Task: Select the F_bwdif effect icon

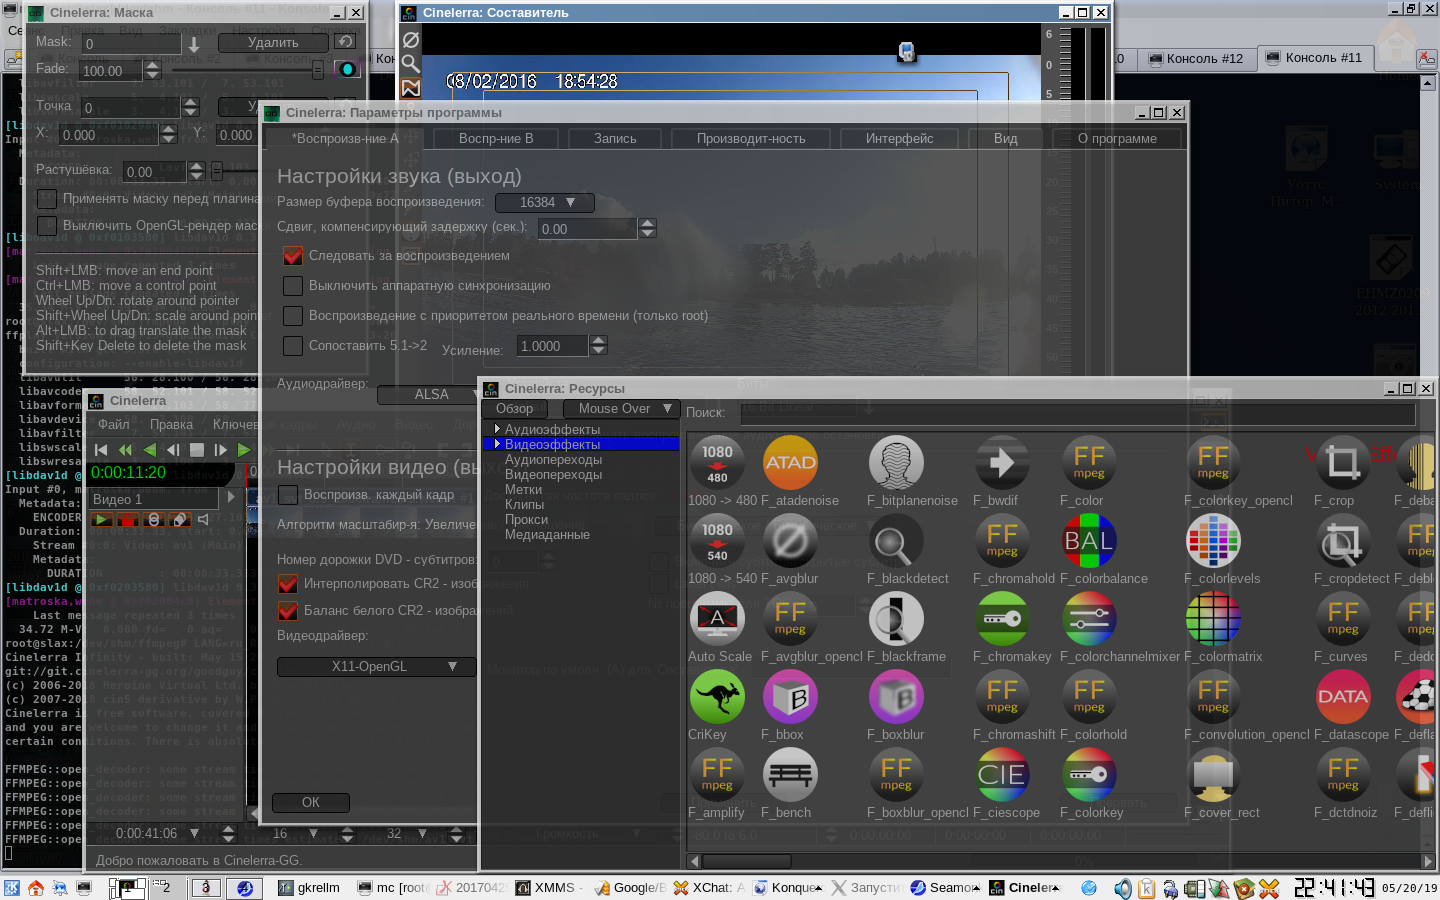Action: (1002, 463)
